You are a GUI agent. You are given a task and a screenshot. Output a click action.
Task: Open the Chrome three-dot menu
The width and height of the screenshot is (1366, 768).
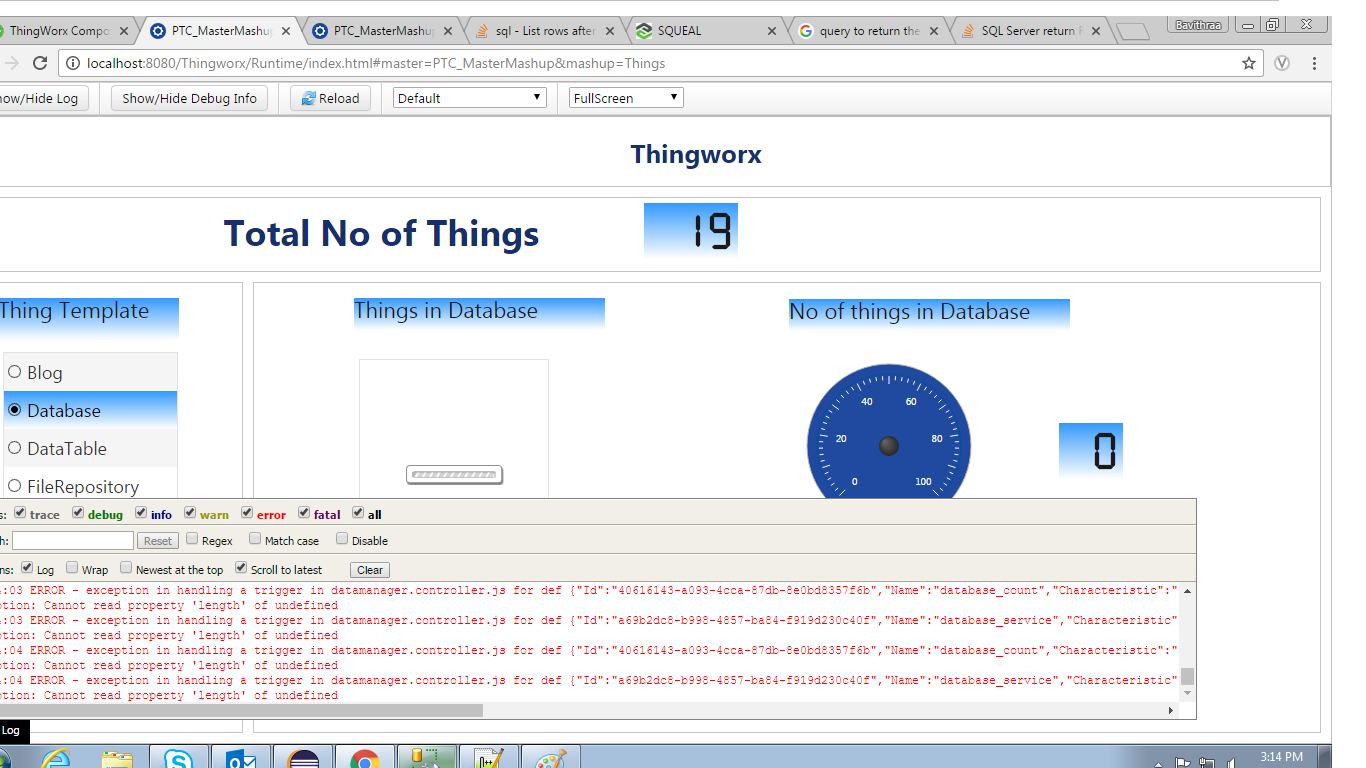[1314, 63]
